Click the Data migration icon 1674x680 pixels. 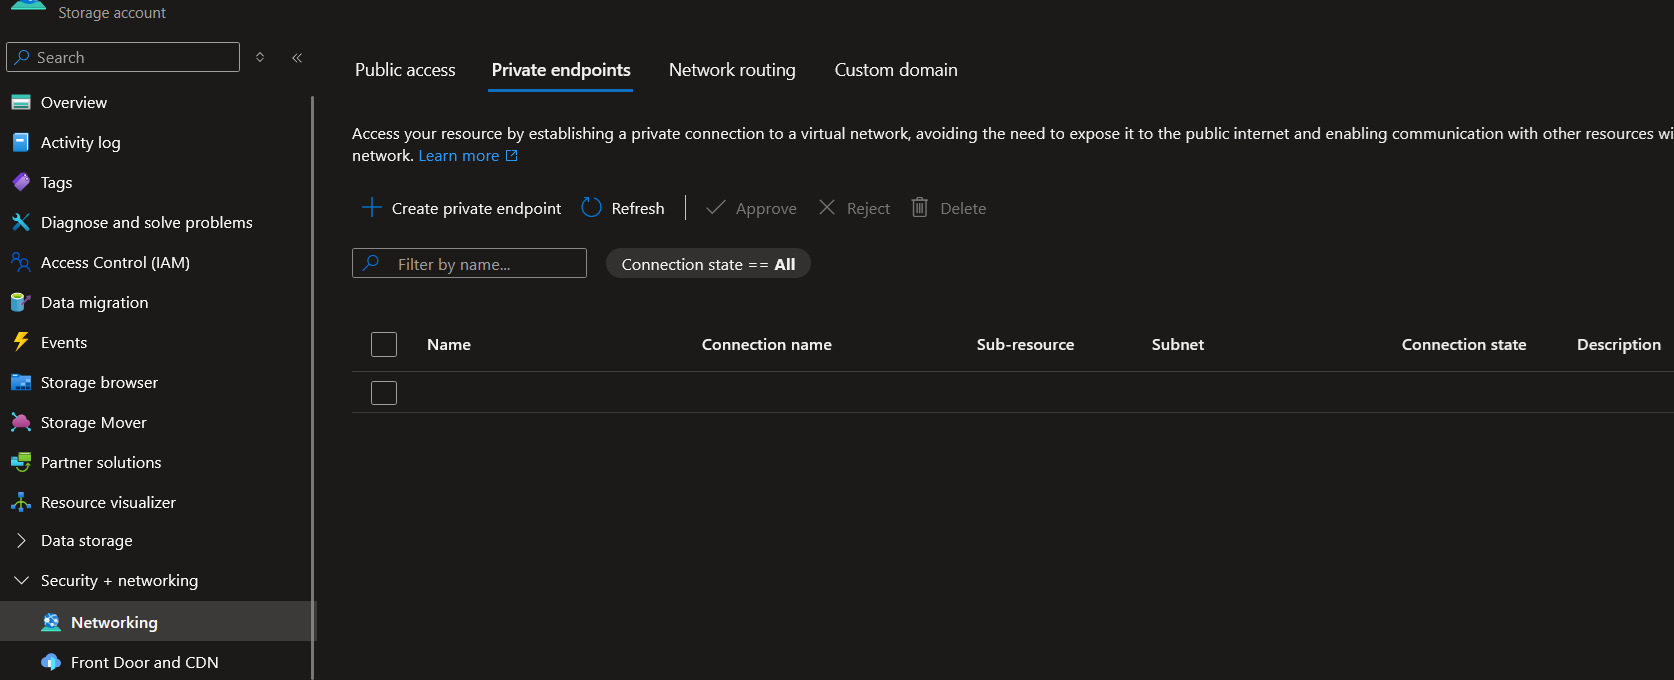click(x=21, y=302)
